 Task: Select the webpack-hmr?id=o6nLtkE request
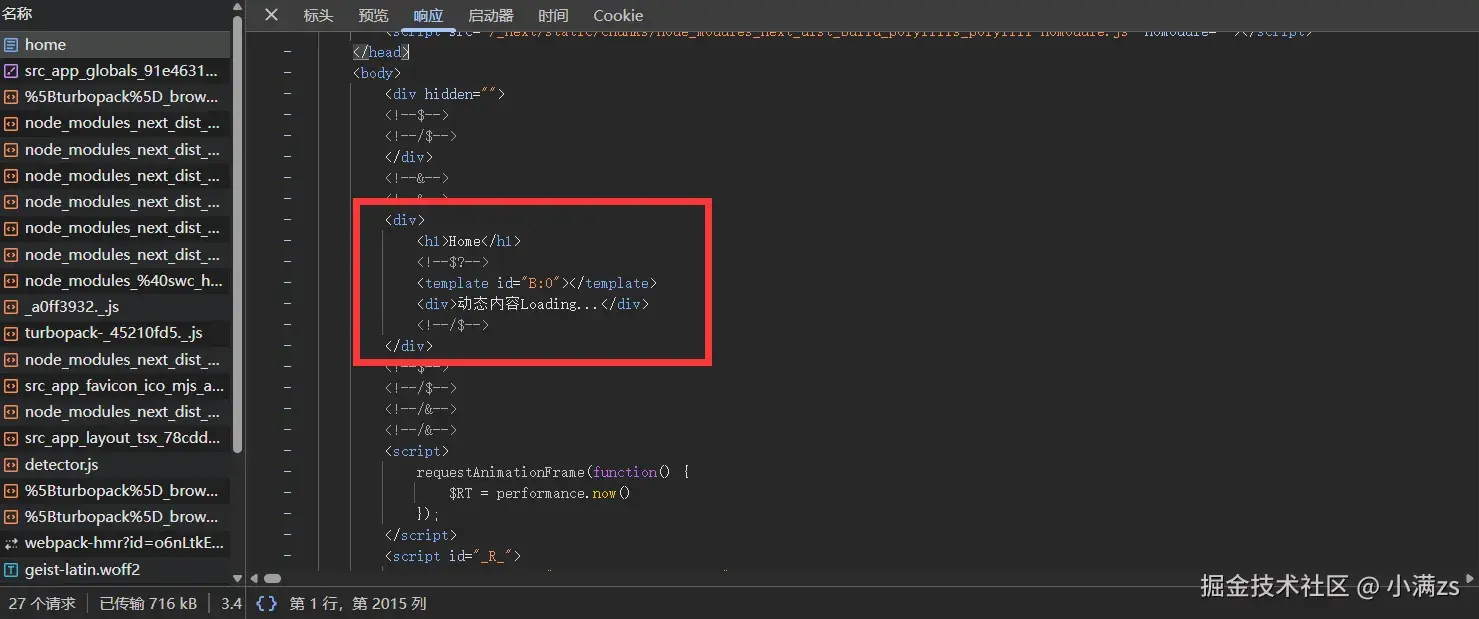[115, 544]
